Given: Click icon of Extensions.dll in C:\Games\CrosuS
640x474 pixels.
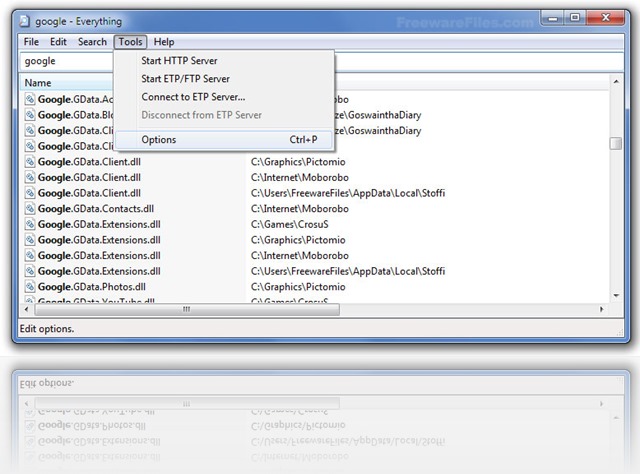Looking at the screenshot, I should [x=30, y=224].
